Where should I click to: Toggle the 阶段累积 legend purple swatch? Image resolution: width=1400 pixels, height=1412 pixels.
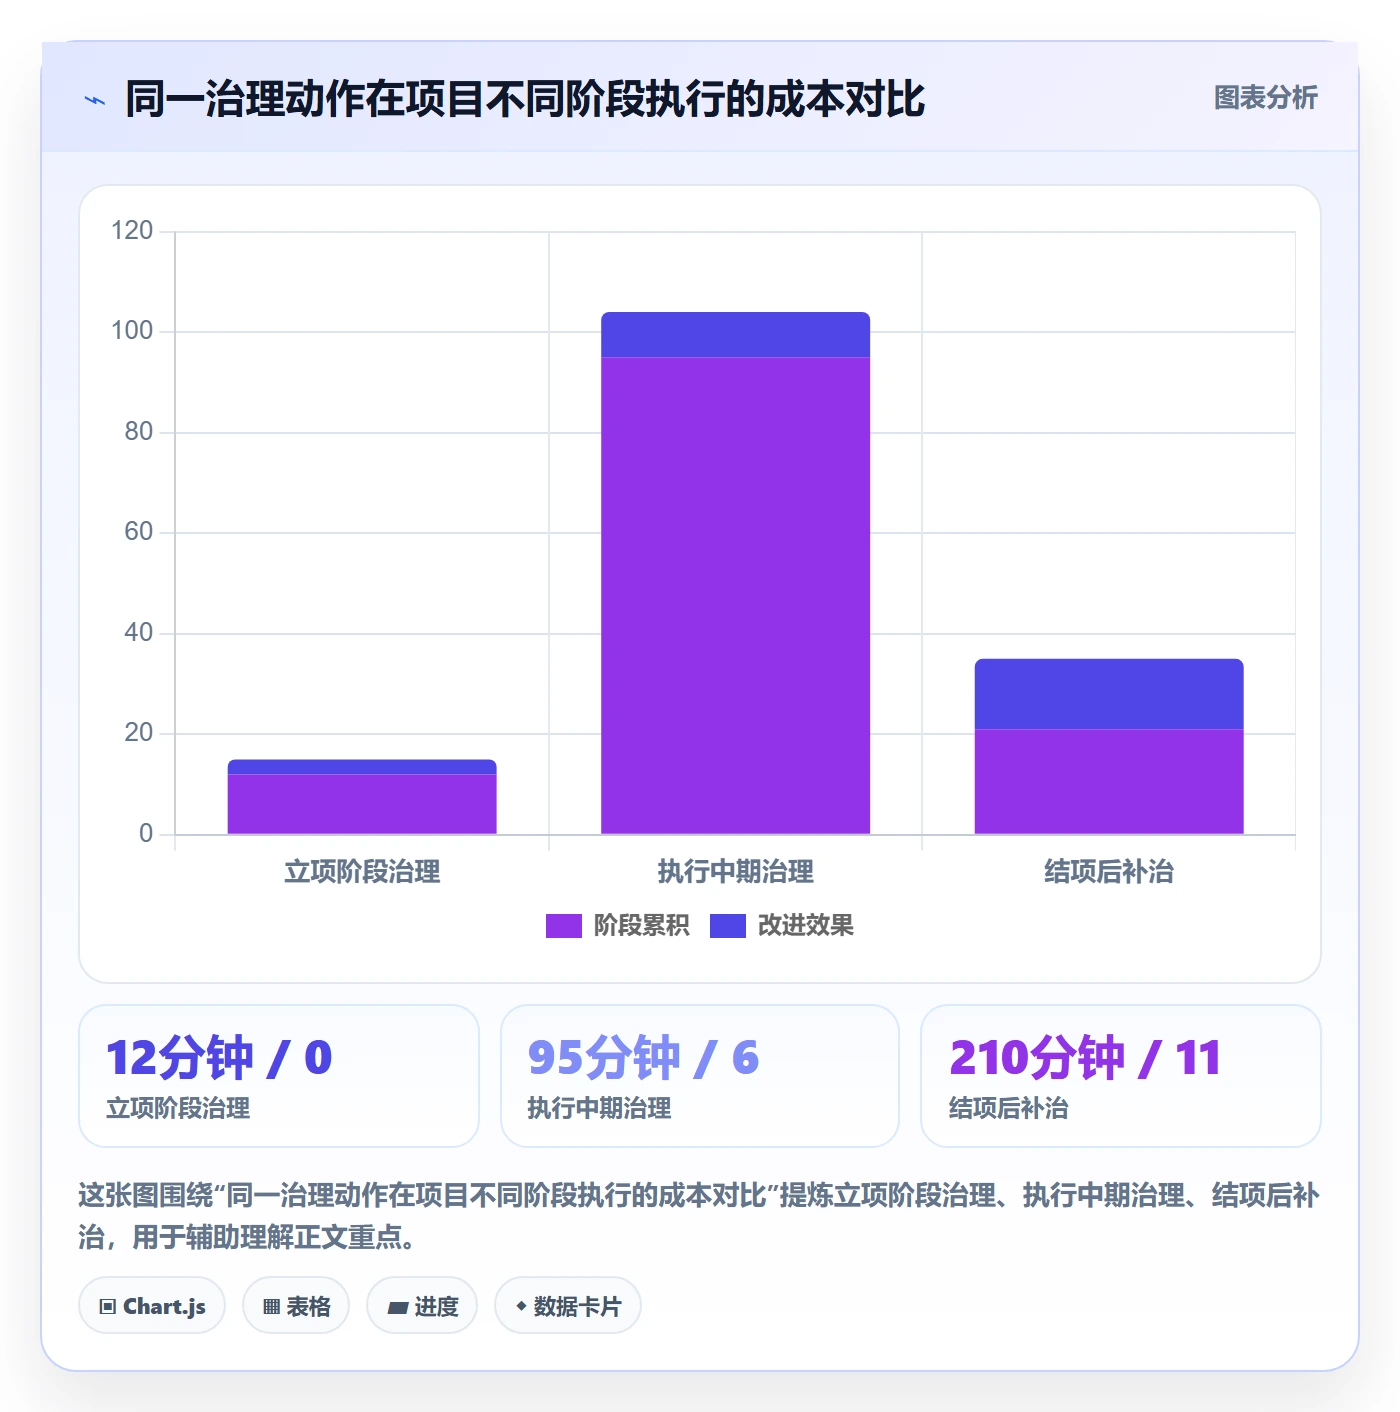coord(563,926)
